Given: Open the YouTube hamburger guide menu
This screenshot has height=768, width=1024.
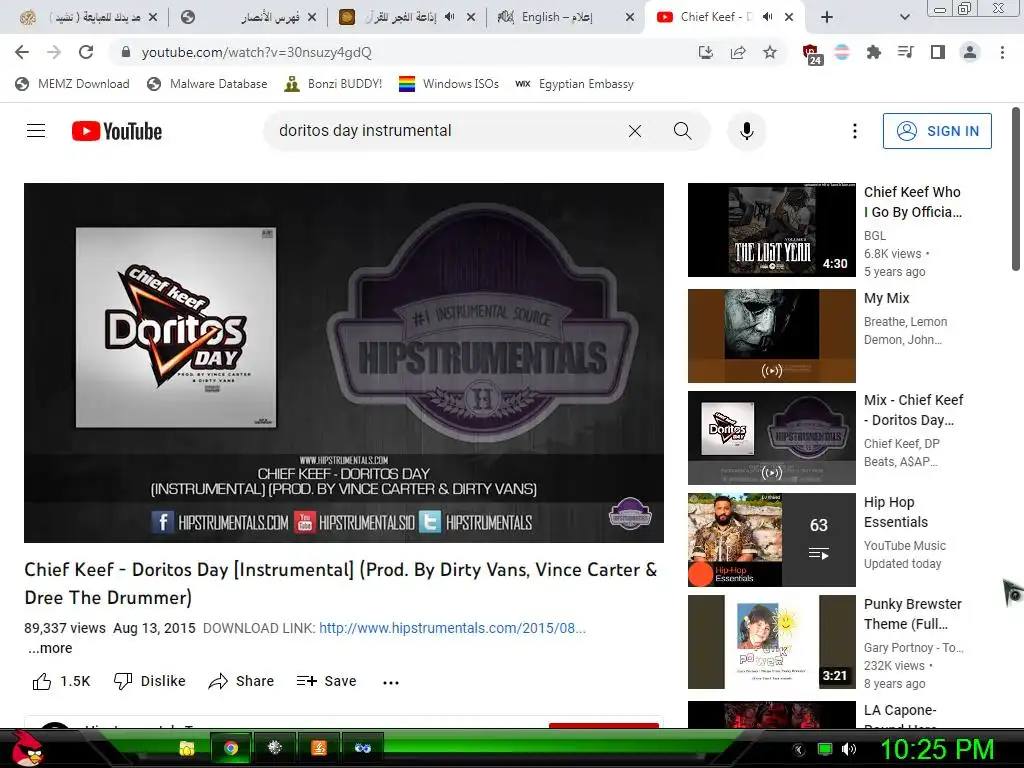Looking at the screenshot, I should pyautogui.click(x=36, y=131).
